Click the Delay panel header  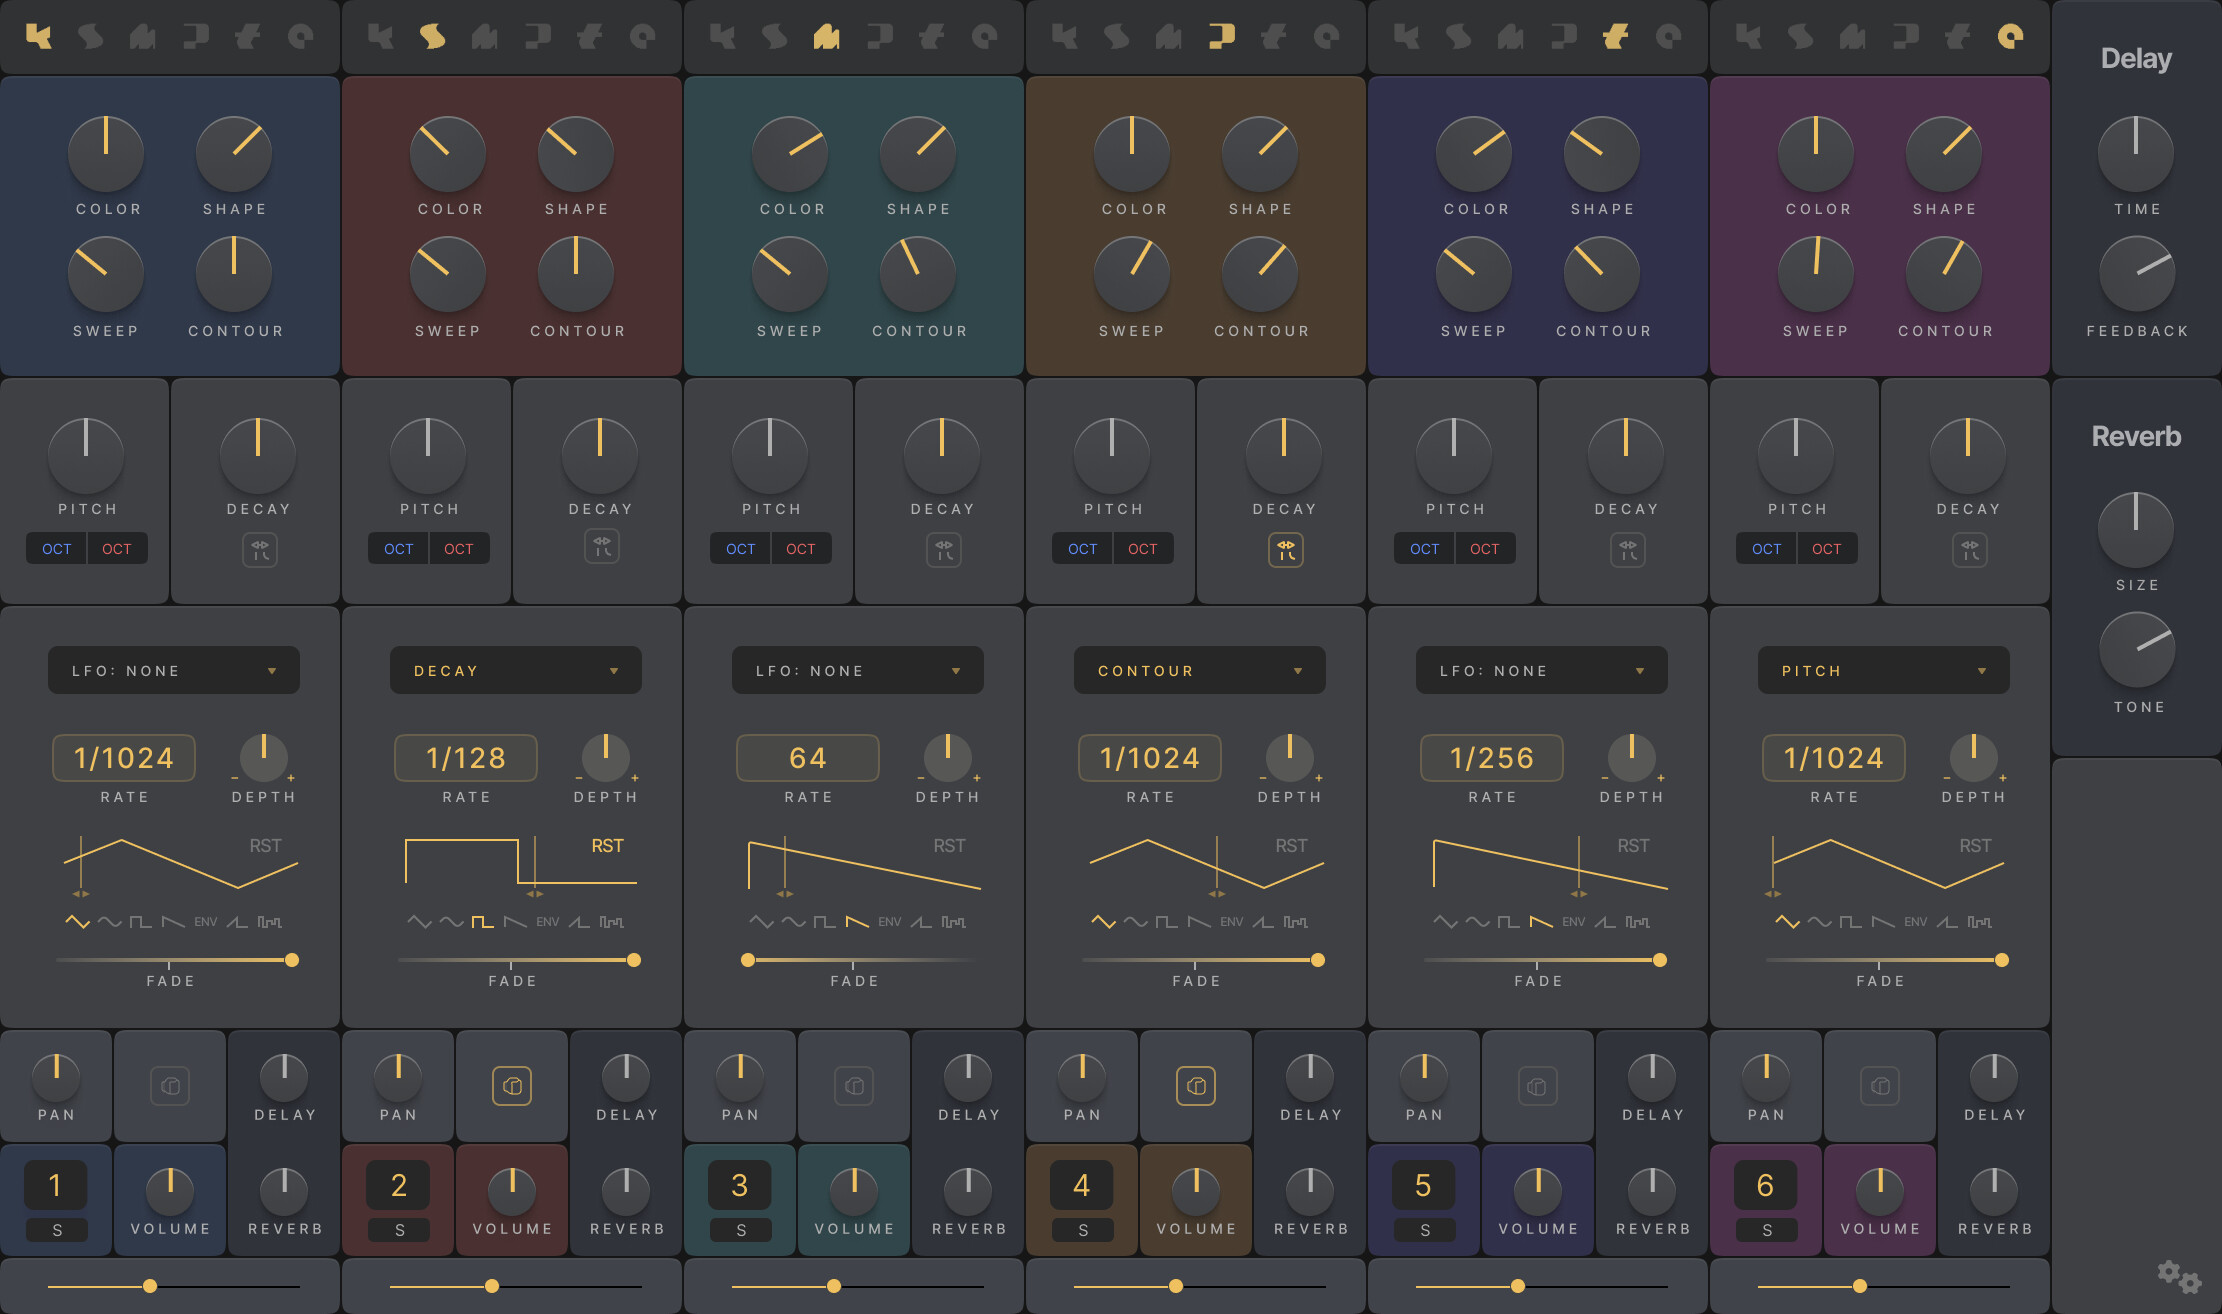click(2135, 58)
